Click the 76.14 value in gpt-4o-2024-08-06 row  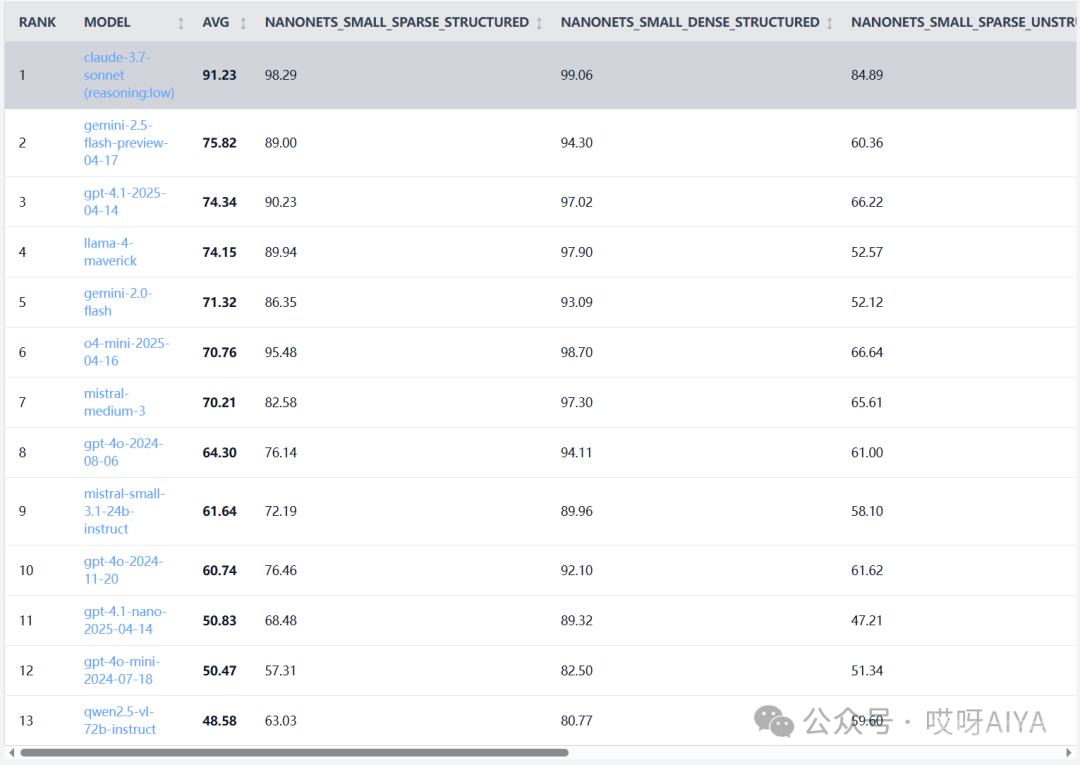click(281, 452)
